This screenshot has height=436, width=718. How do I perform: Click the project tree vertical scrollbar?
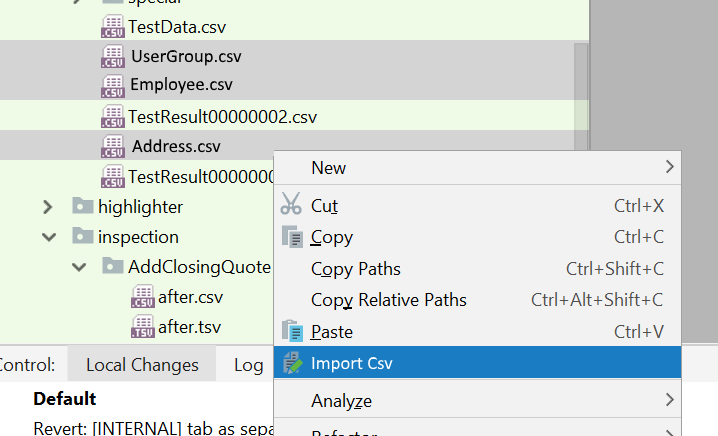click(x=581, y=96)
